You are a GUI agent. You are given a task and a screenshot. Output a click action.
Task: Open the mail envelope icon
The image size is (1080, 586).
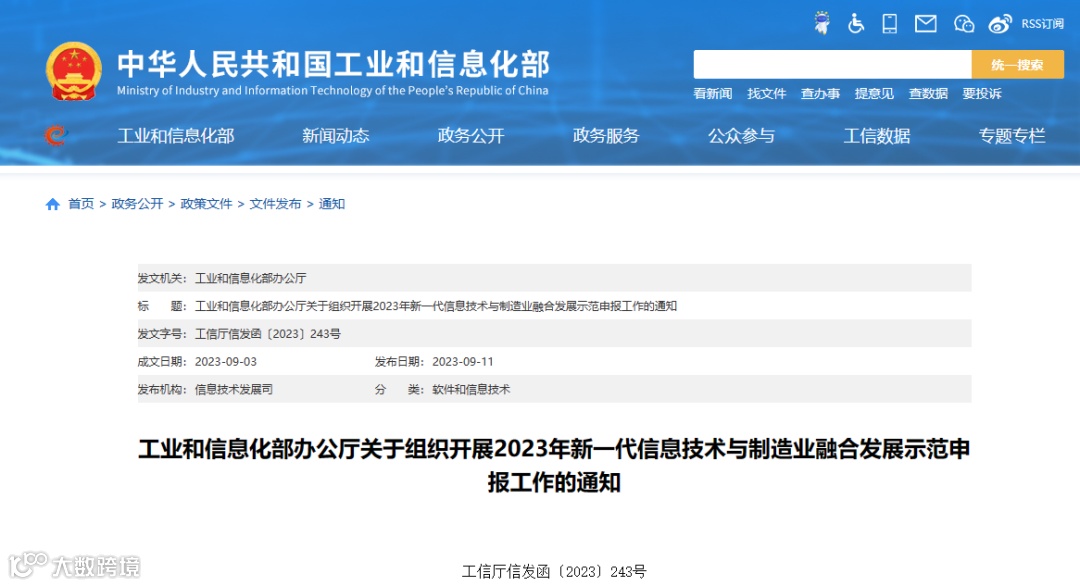[925, 23]
